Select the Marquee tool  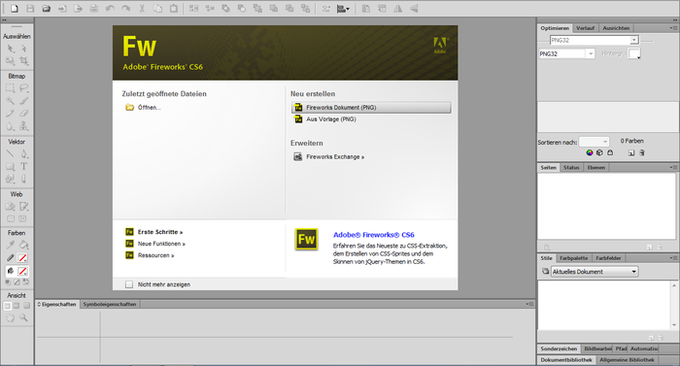[x=10, y=88]
